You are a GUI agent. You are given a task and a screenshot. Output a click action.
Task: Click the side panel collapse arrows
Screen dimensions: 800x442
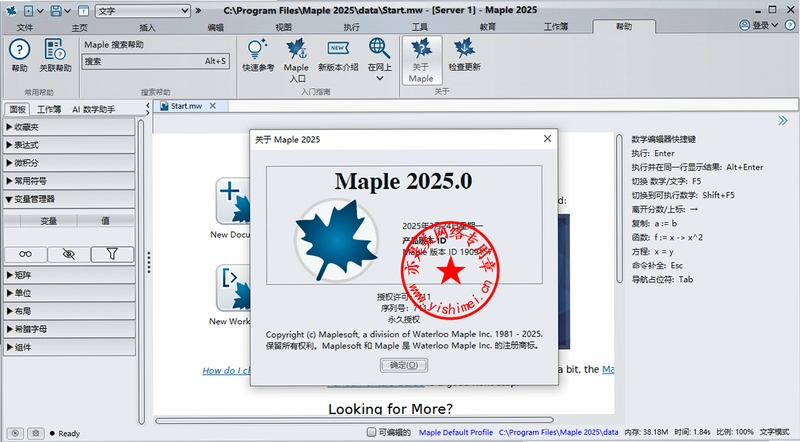(147, 107)
